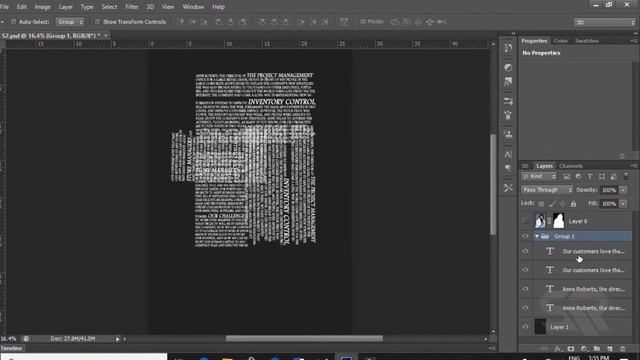Switch to the Color tab
The width and height of the screenshot is (640, 360).
coord(560,41)
